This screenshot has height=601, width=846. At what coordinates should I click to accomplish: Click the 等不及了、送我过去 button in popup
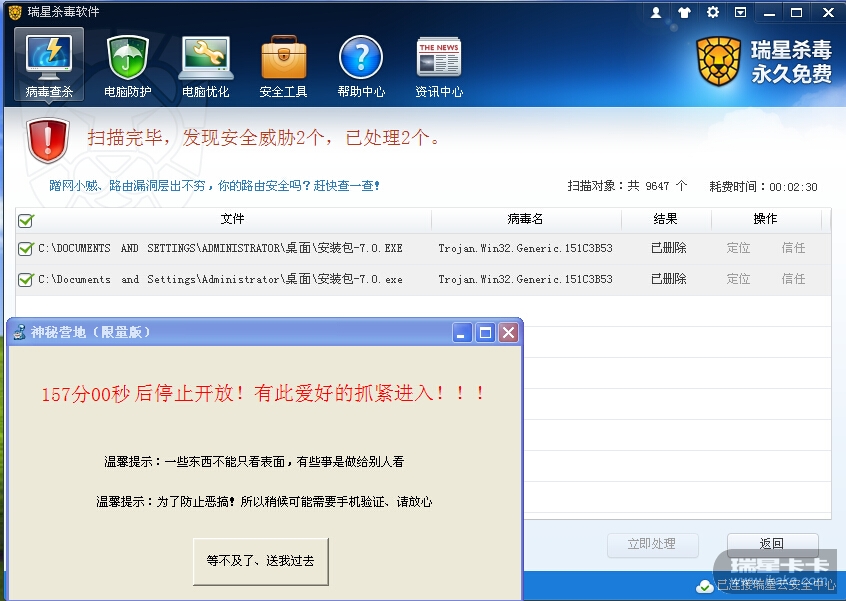click(x=261, y=561)
